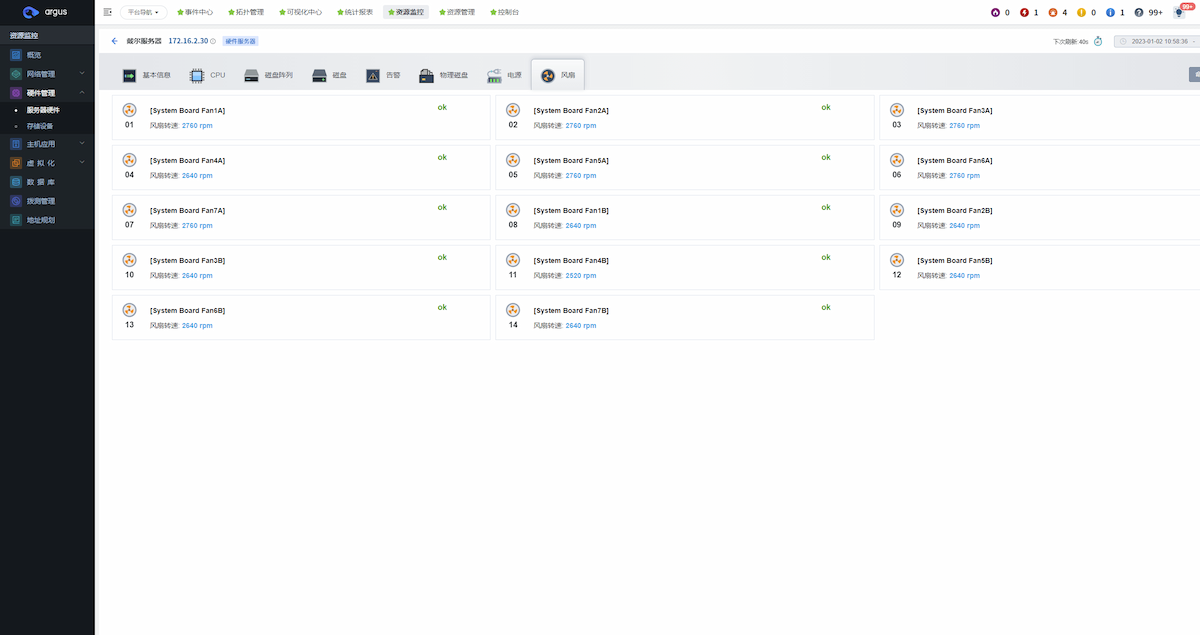Screen dimensions: 1200x635
Task: Click the purple critical alarm counter icon
Action: pos(995,12)
